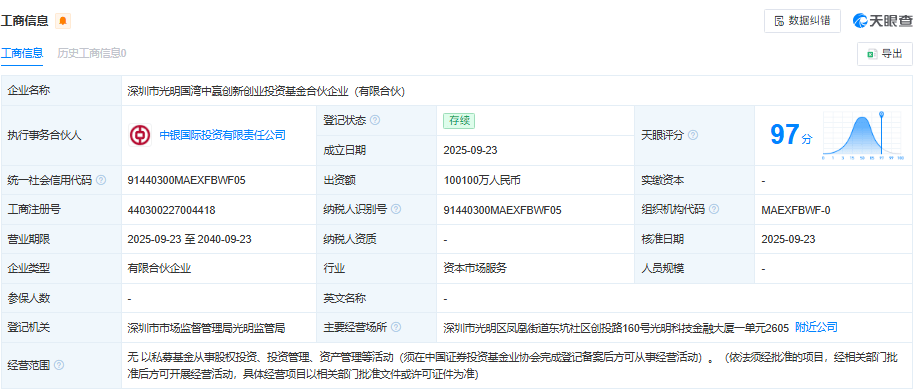Image resolution: width=924 pixels, height=390 pixels.
Task: Click the 营业期限 value 2025-09-23 至 2040-09-23
Action: pyautogui.click(x=190, y=239)
